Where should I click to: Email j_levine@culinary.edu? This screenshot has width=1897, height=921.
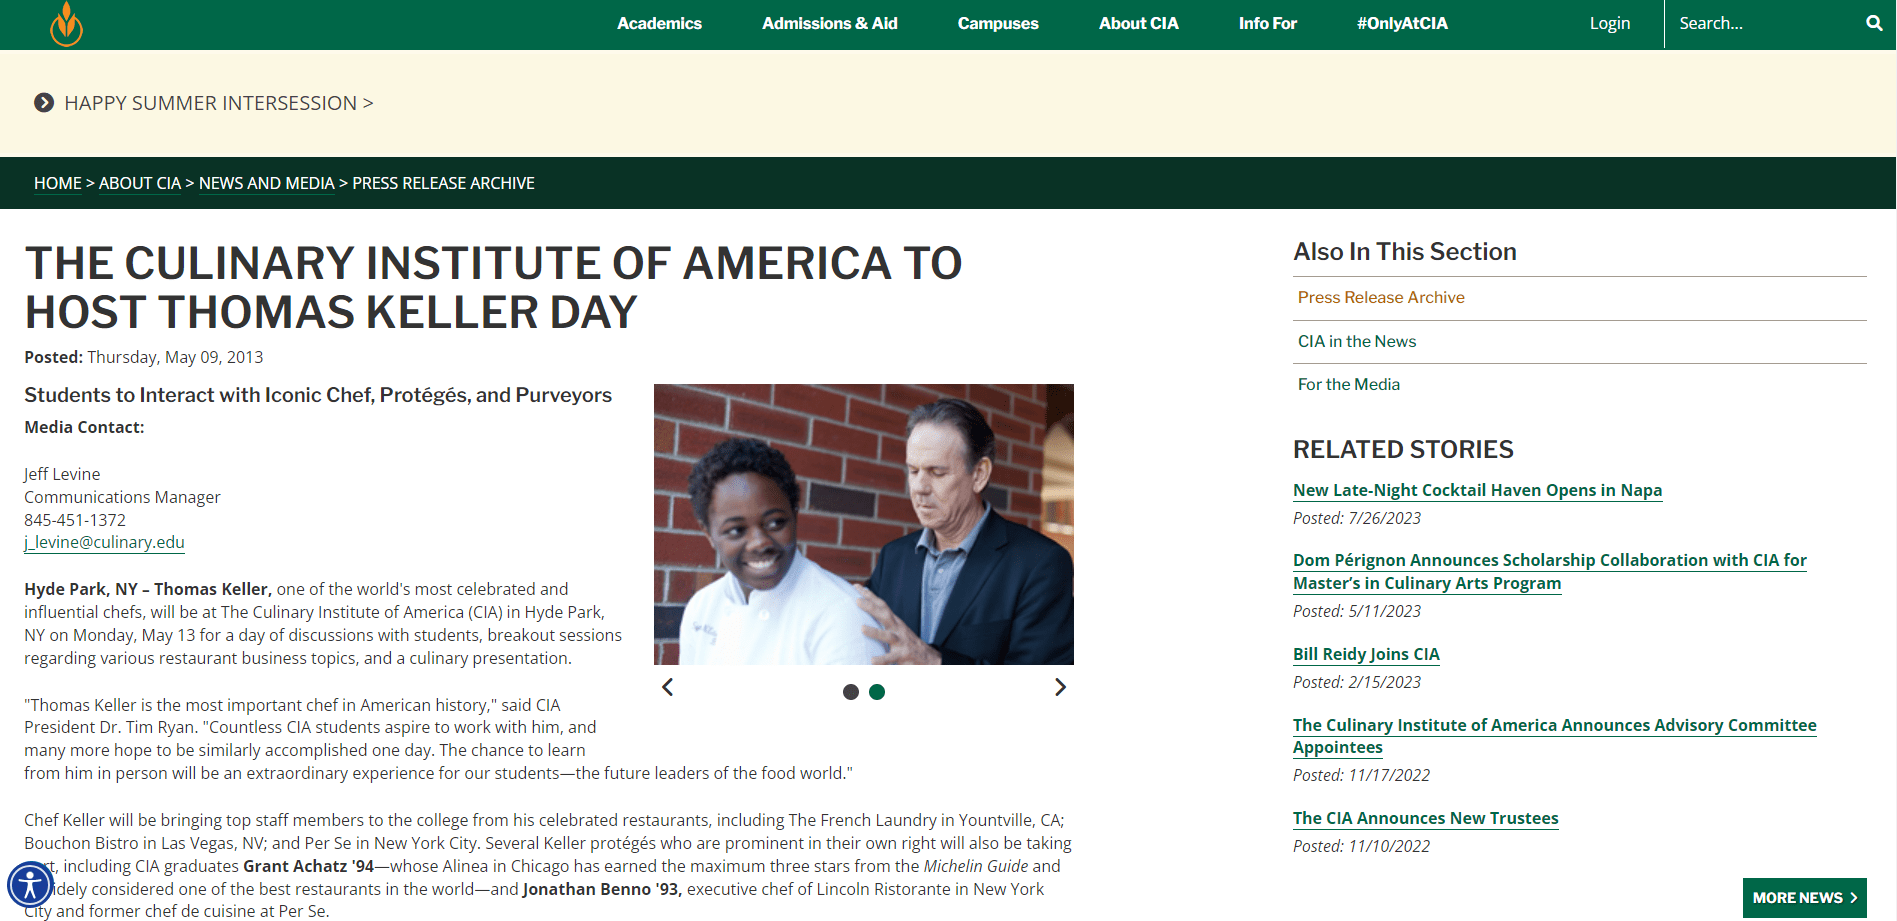[x=105, y=542]
